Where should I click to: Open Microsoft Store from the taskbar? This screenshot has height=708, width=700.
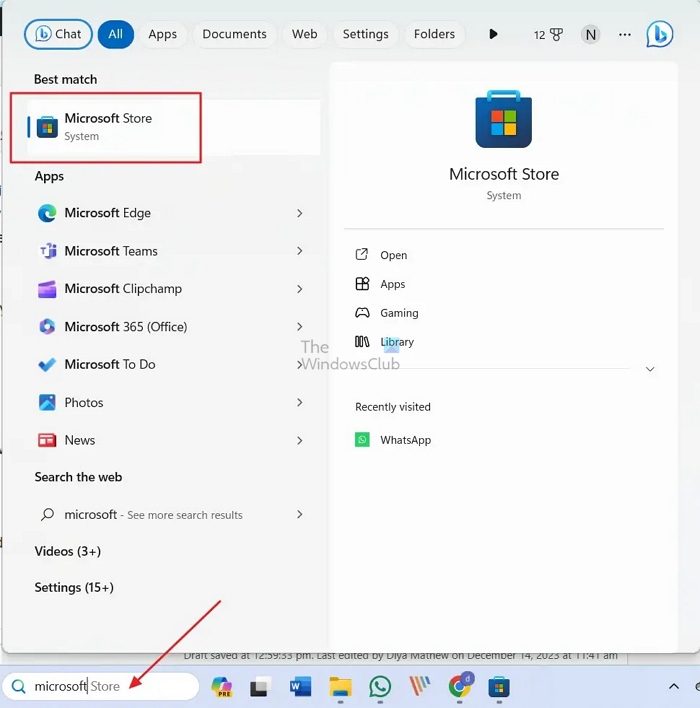[499, 687]
